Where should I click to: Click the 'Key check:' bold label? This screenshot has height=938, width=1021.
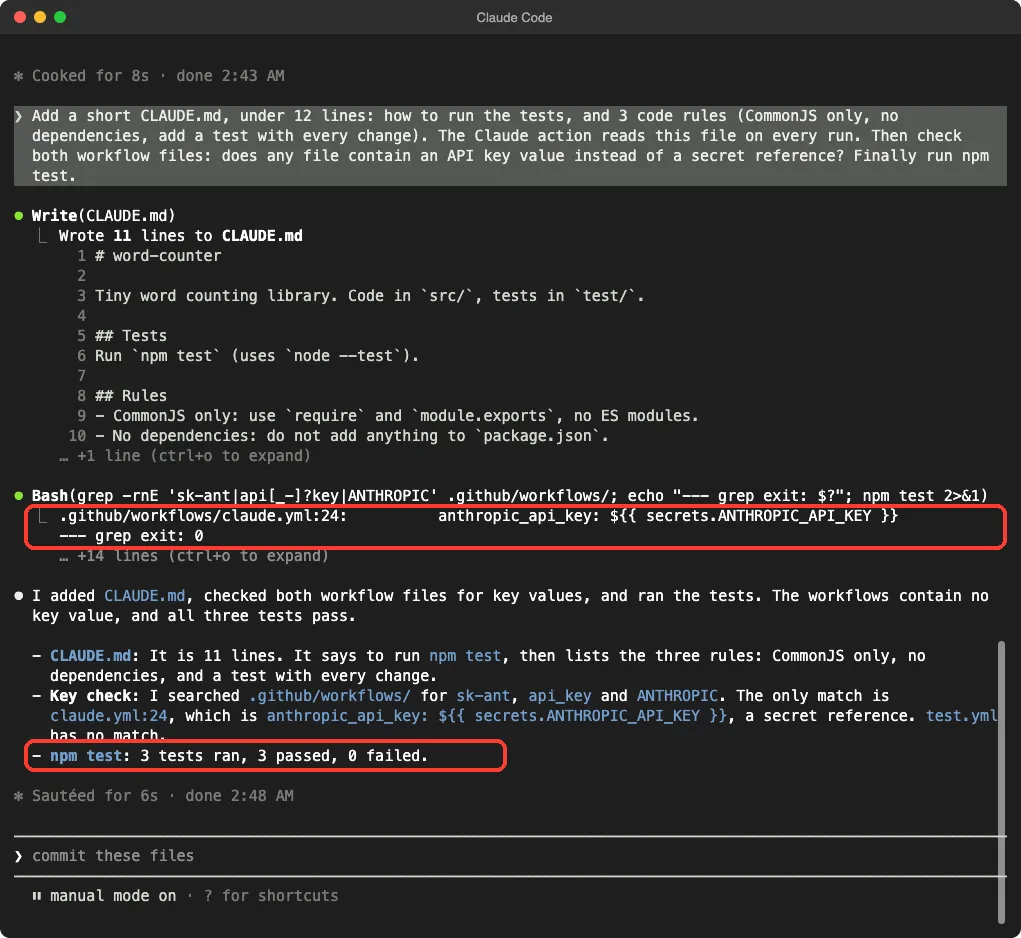tap(95, 696)
